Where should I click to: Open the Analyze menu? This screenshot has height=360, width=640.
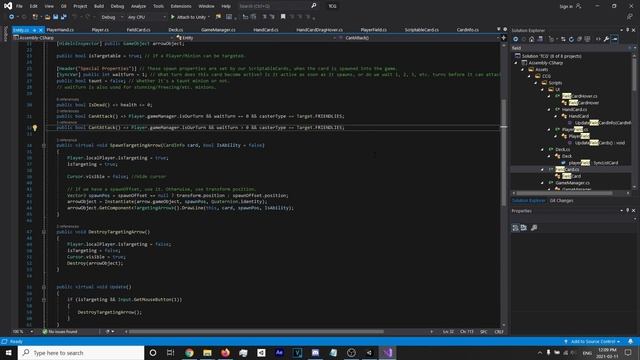[138, 6]
